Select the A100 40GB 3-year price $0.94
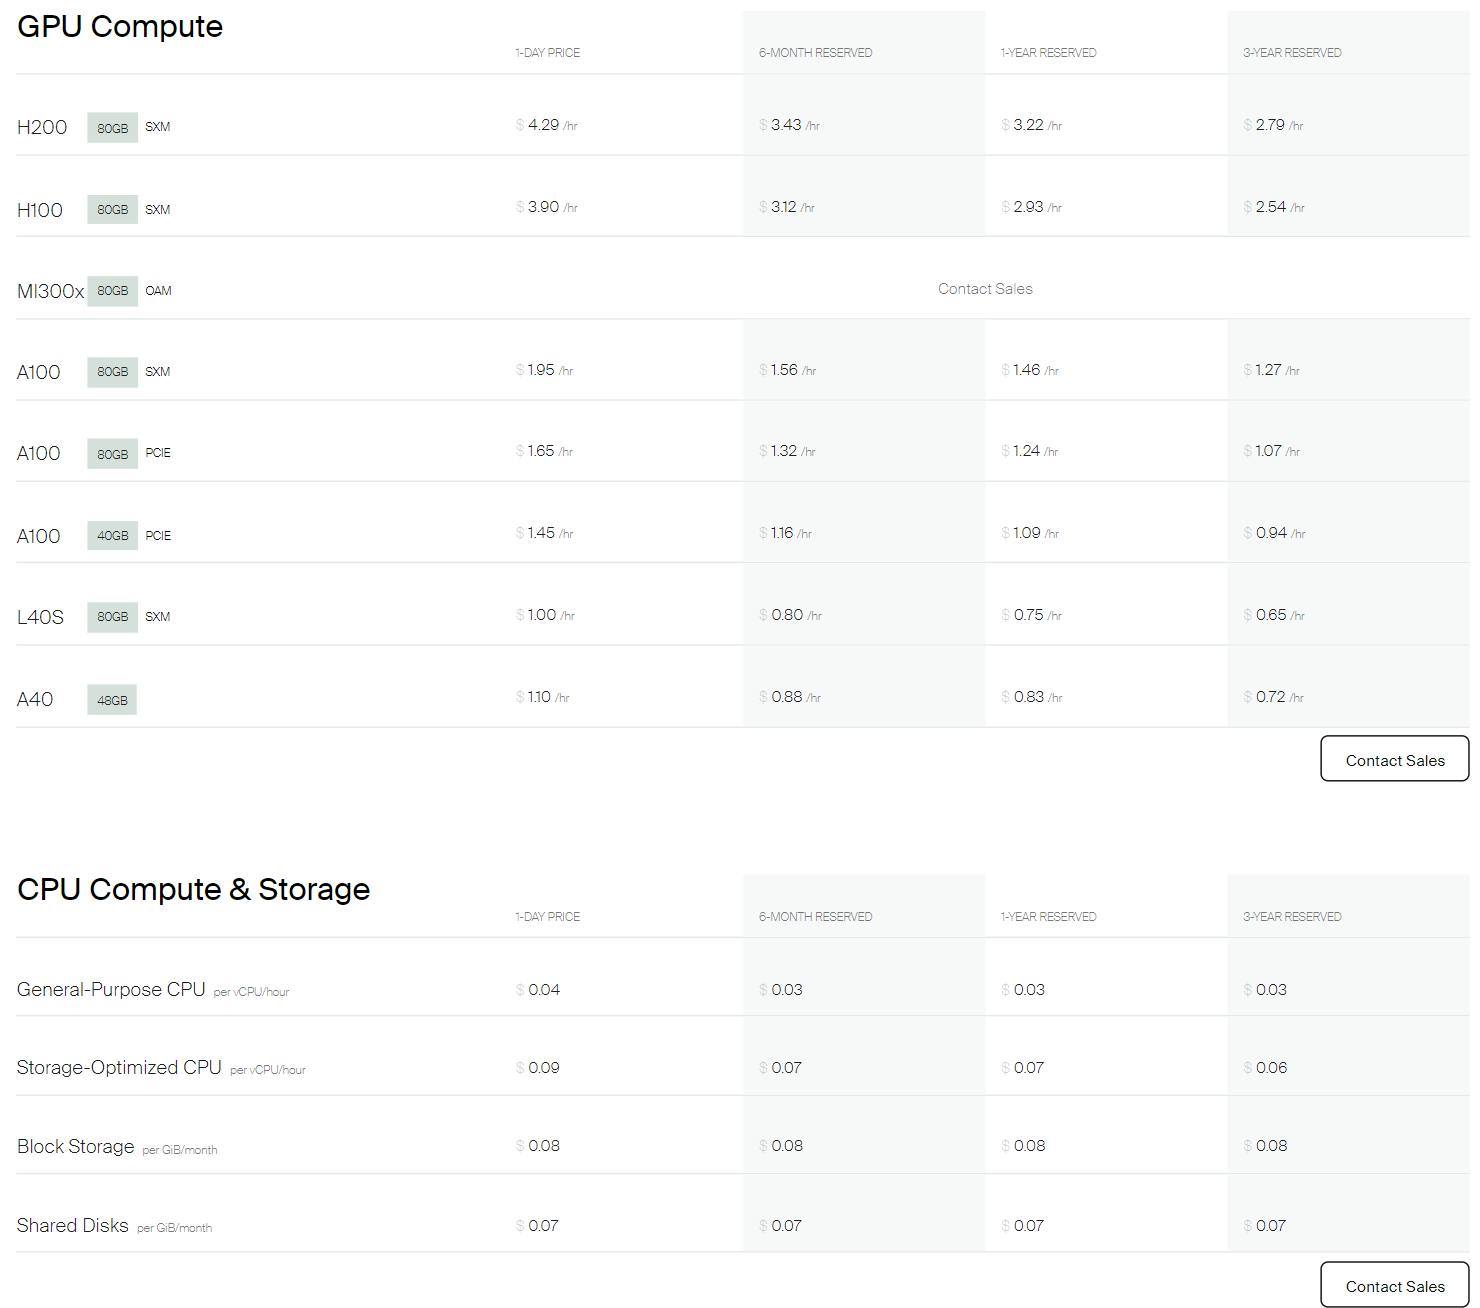Image resolution: width=1480 pixels, height=1308 pixels. tap(1274, 533)
